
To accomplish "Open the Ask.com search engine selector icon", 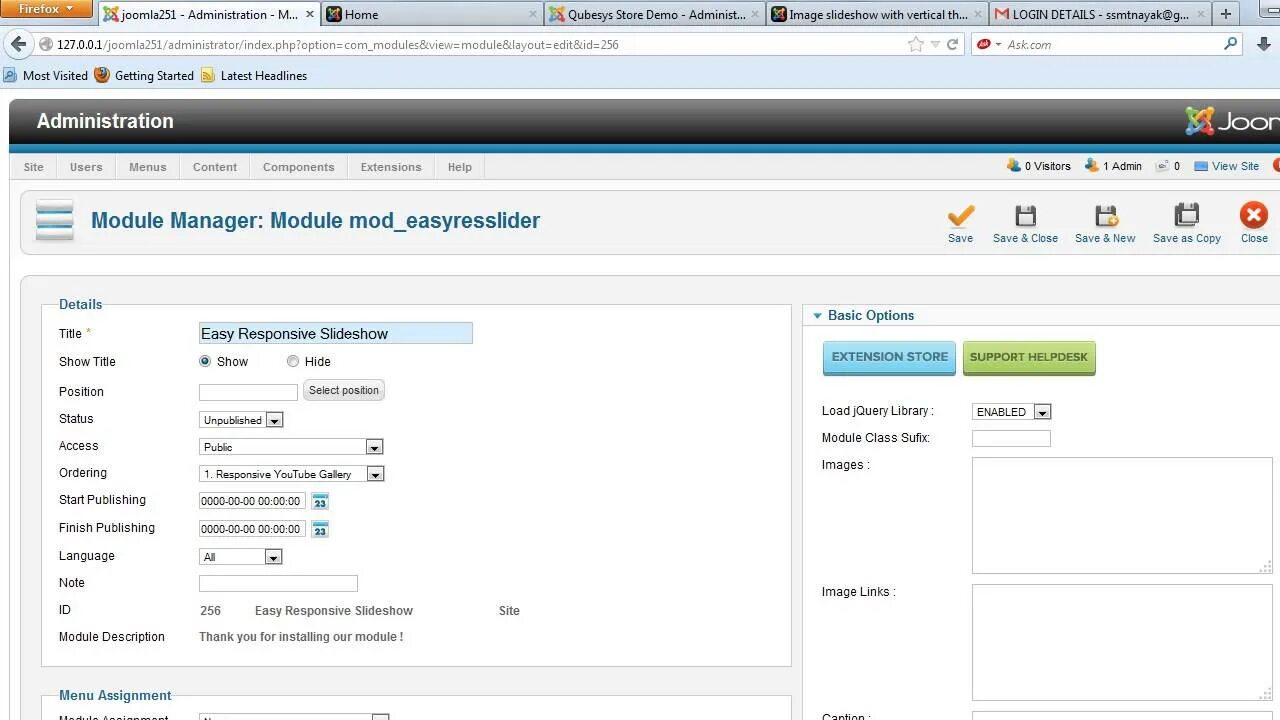I will pyautogui.click(x=988, y=44).
